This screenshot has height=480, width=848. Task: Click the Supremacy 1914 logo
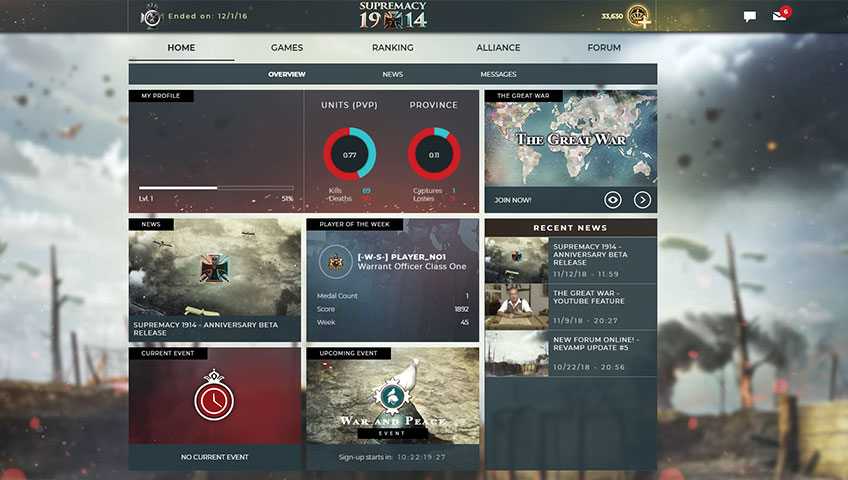click(392, 16)
